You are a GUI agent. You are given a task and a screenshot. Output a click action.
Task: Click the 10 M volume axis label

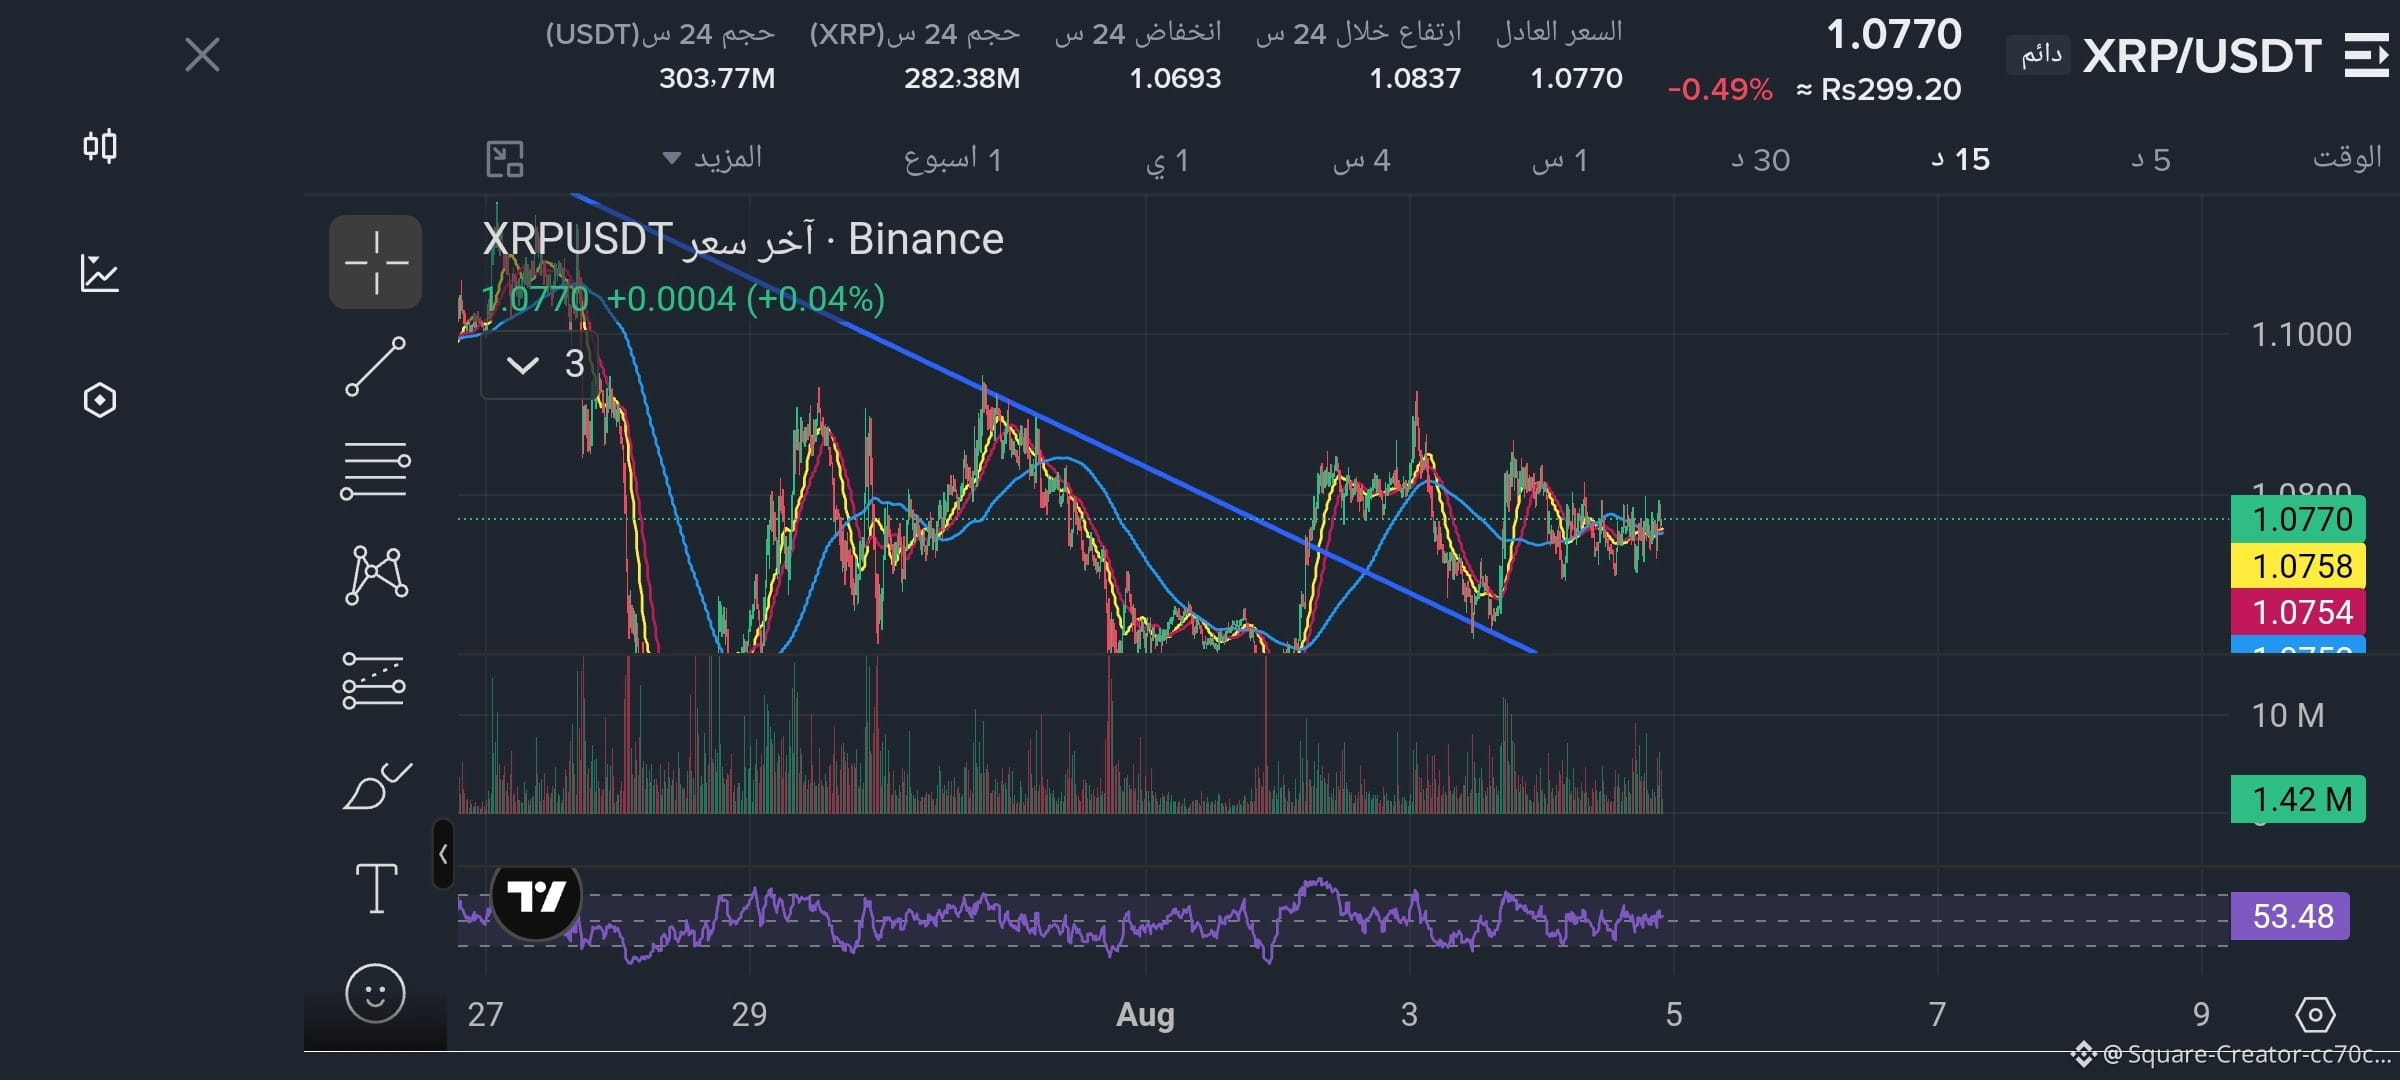[2287, 715]
